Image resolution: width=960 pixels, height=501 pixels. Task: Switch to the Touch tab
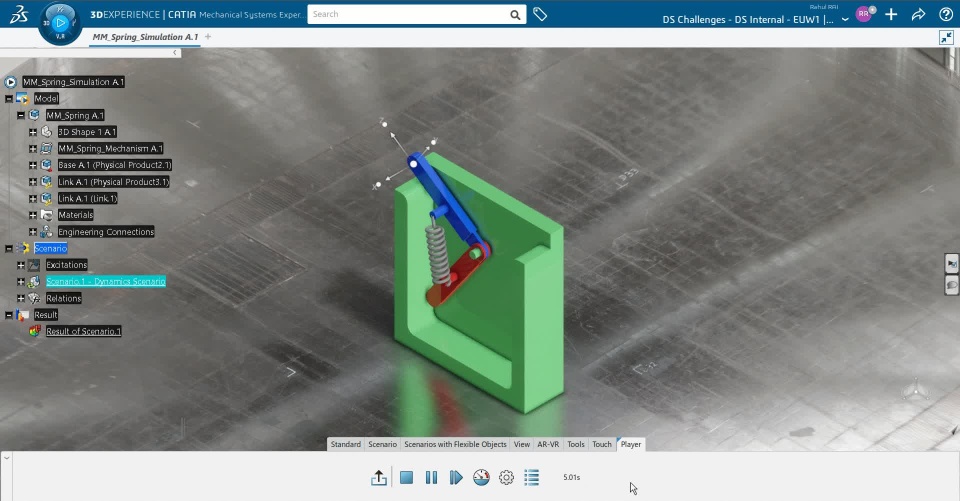602,444
